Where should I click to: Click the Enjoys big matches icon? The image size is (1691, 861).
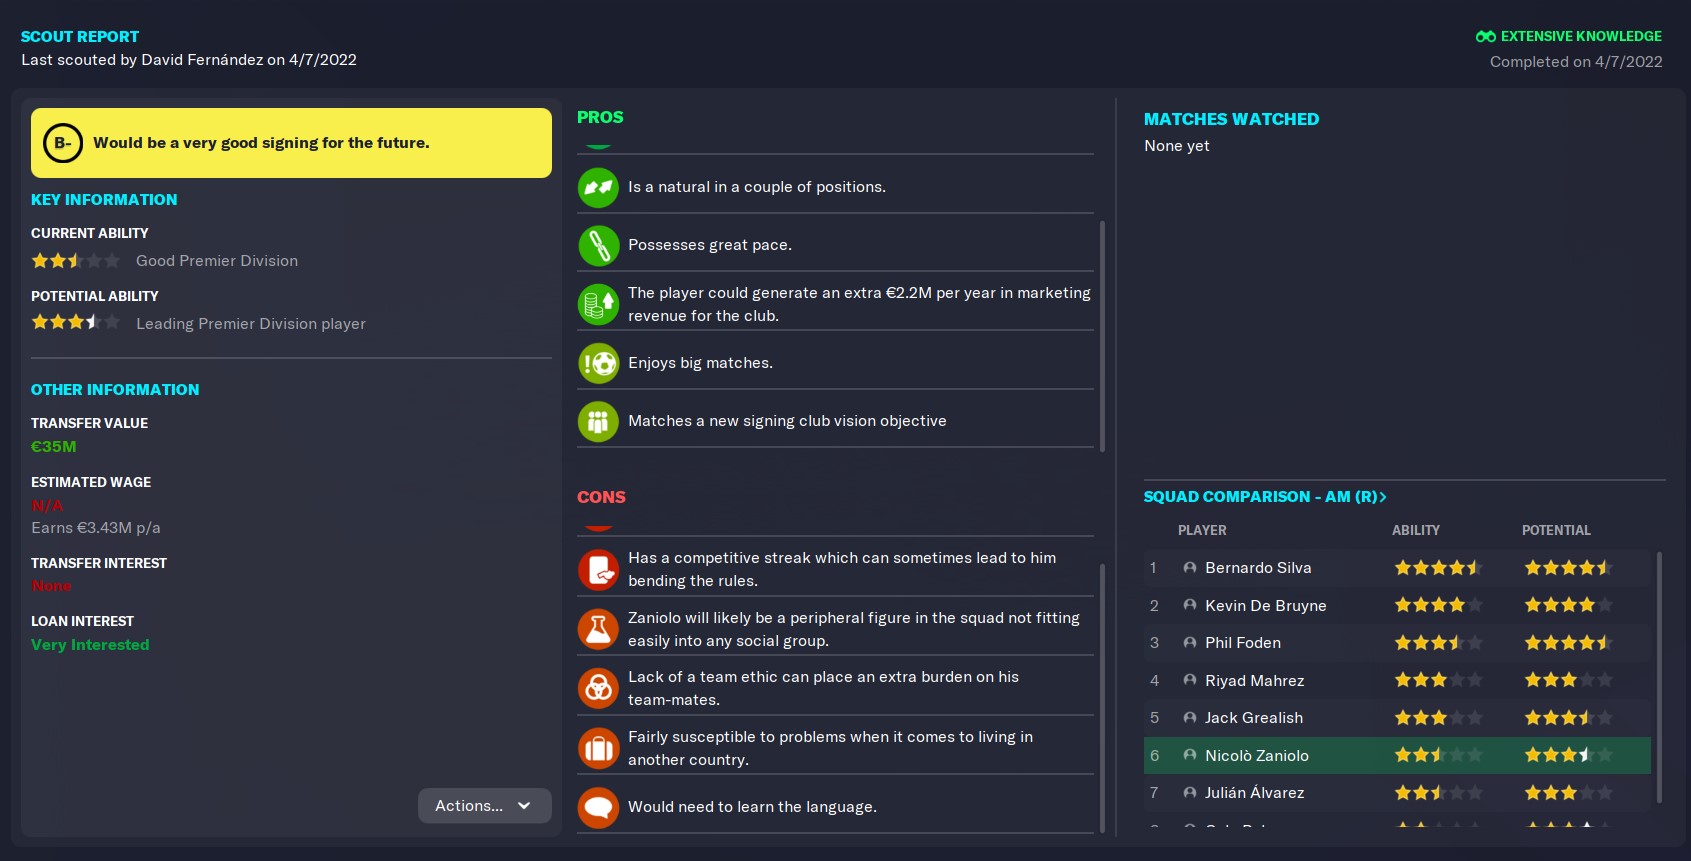point(598,363)
